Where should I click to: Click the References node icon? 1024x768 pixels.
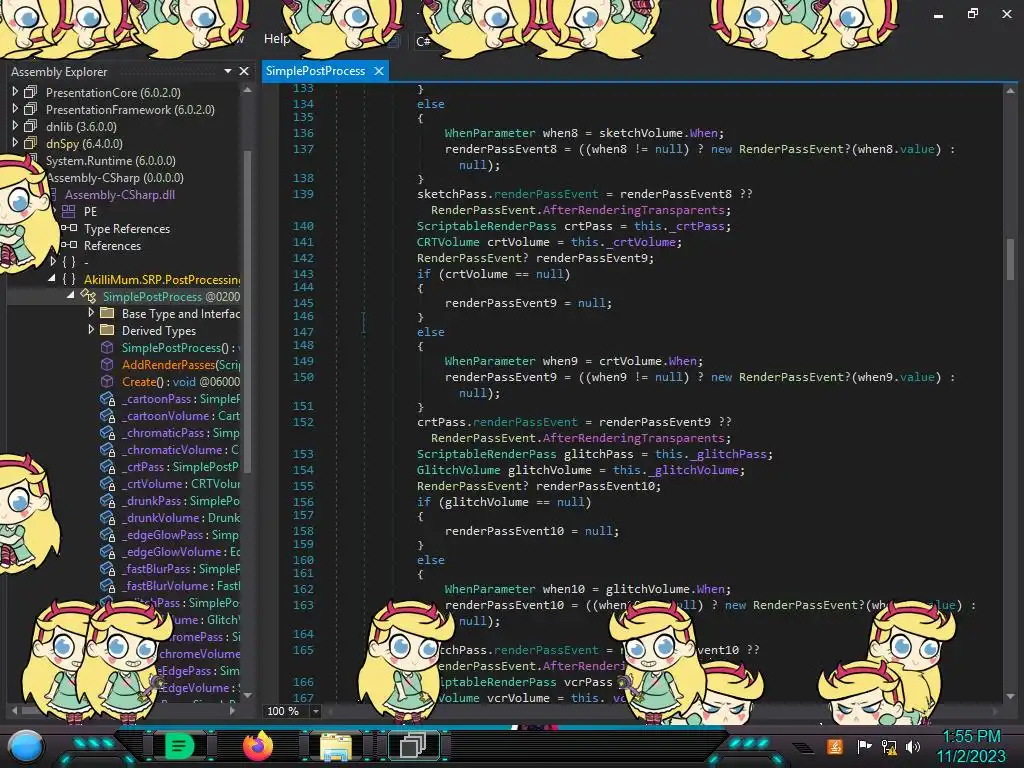[69, 245]
